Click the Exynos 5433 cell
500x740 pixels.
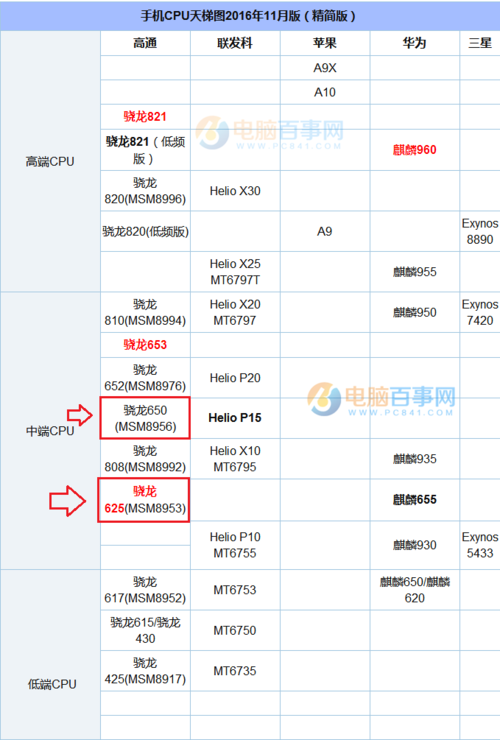click(x=480, y=545)
